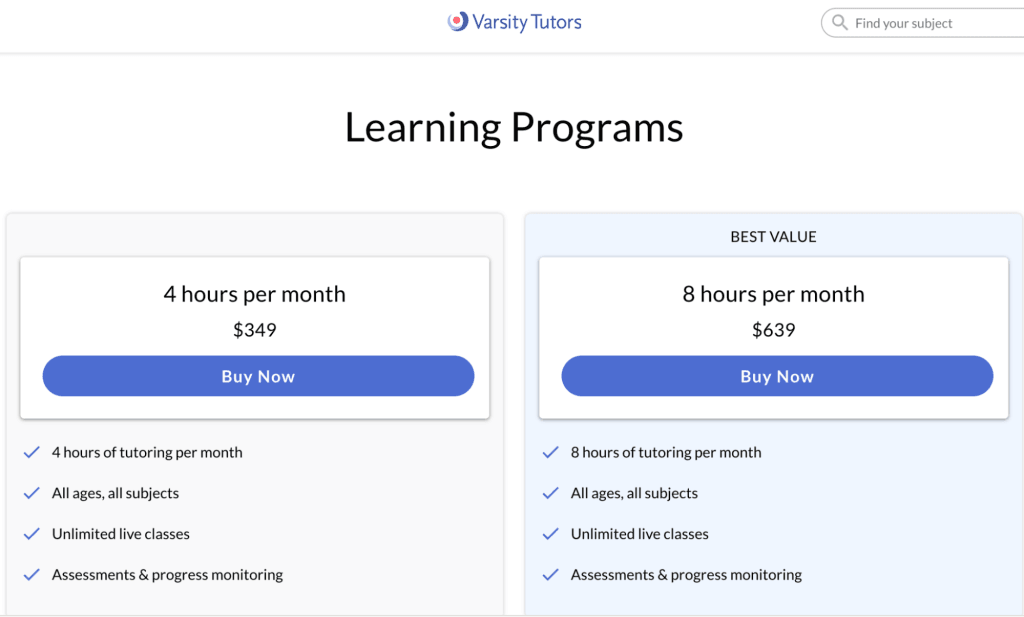Click the '8 hours per month' card title
The image size is (1024, 617).
[x=775, y=294]
